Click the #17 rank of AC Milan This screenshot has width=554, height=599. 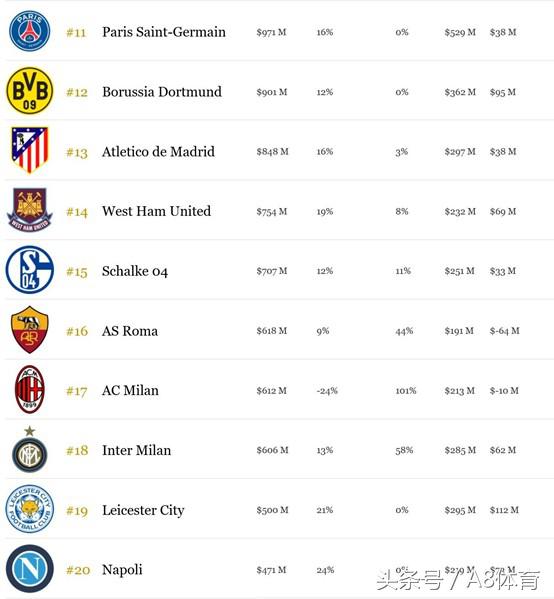click(77, 391)
